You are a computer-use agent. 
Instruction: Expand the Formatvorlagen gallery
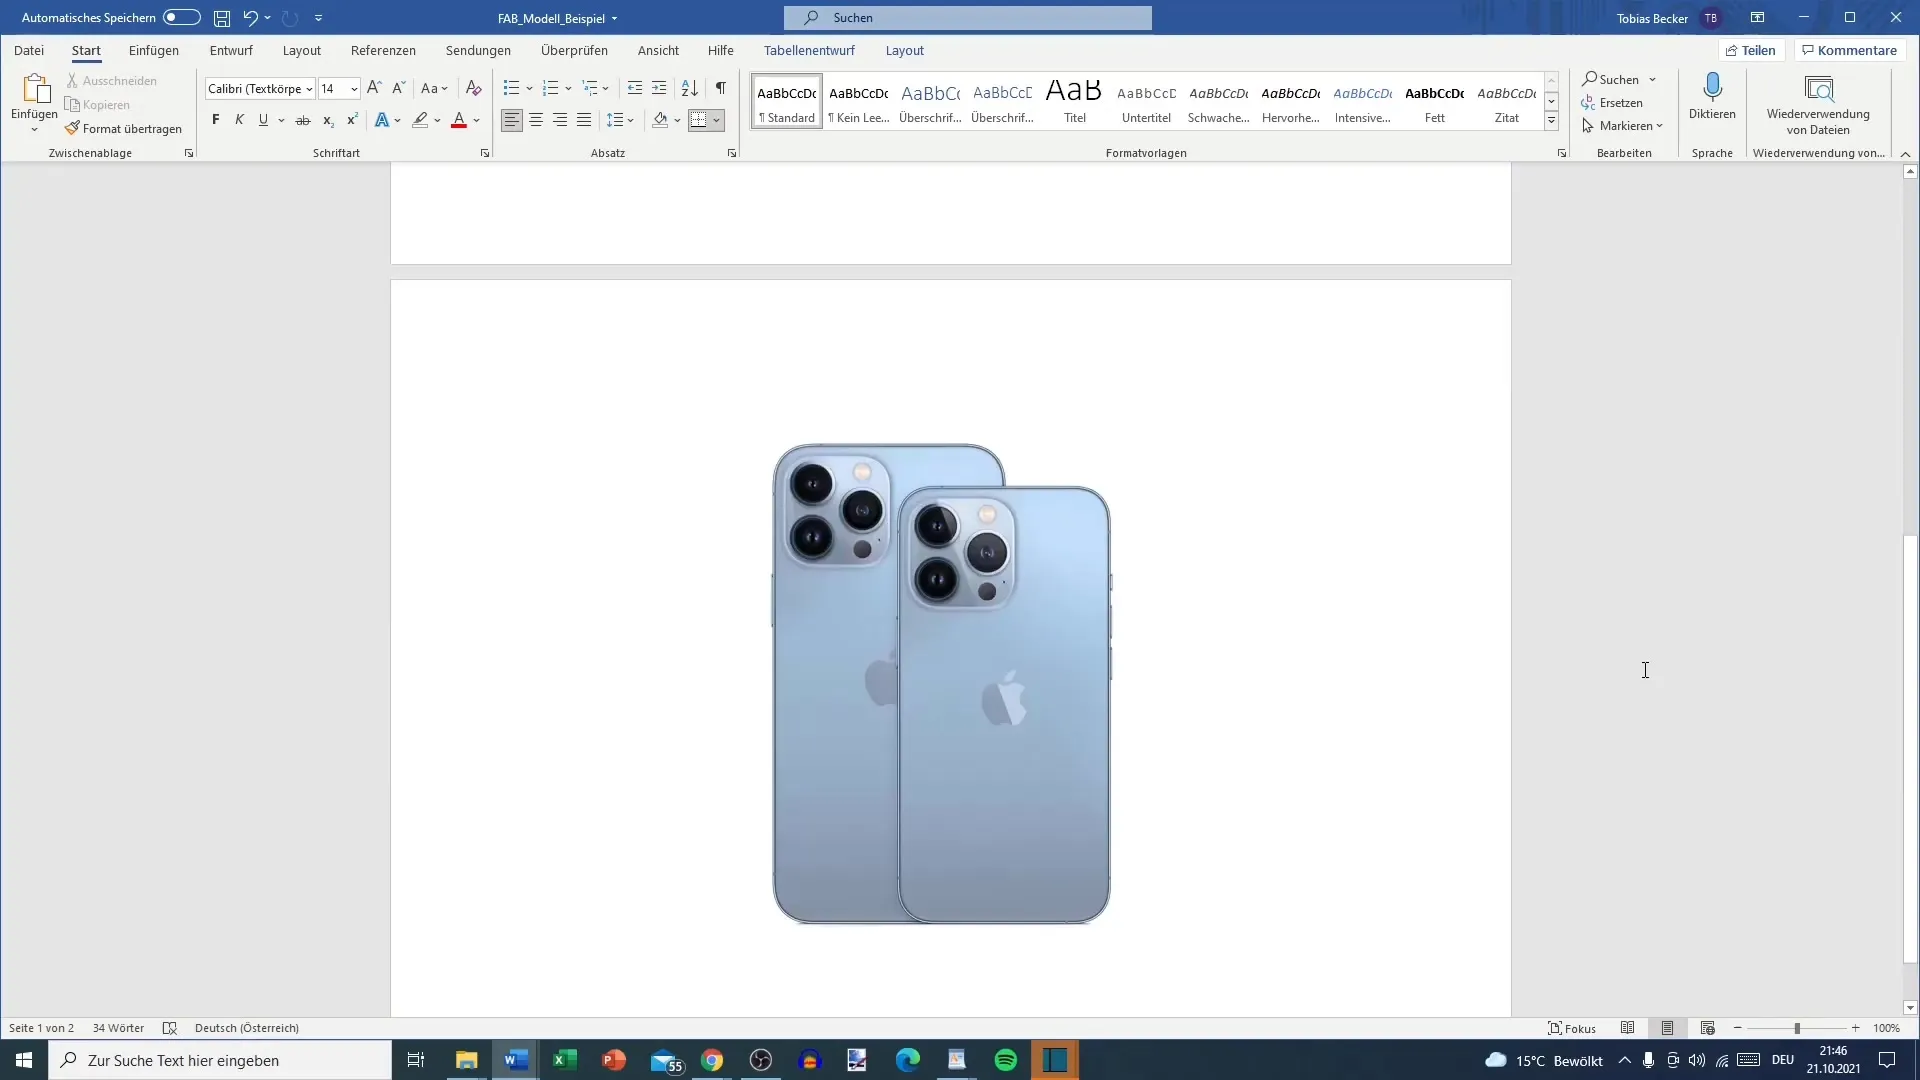1551,120
